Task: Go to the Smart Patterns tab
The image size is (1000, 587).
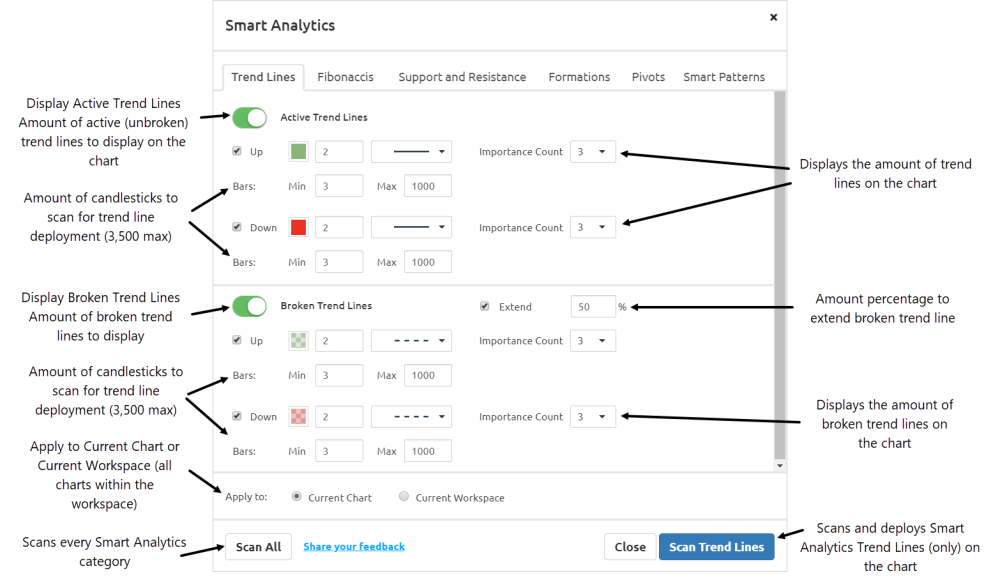Action: pyautogui.click(x=724, y=77)
